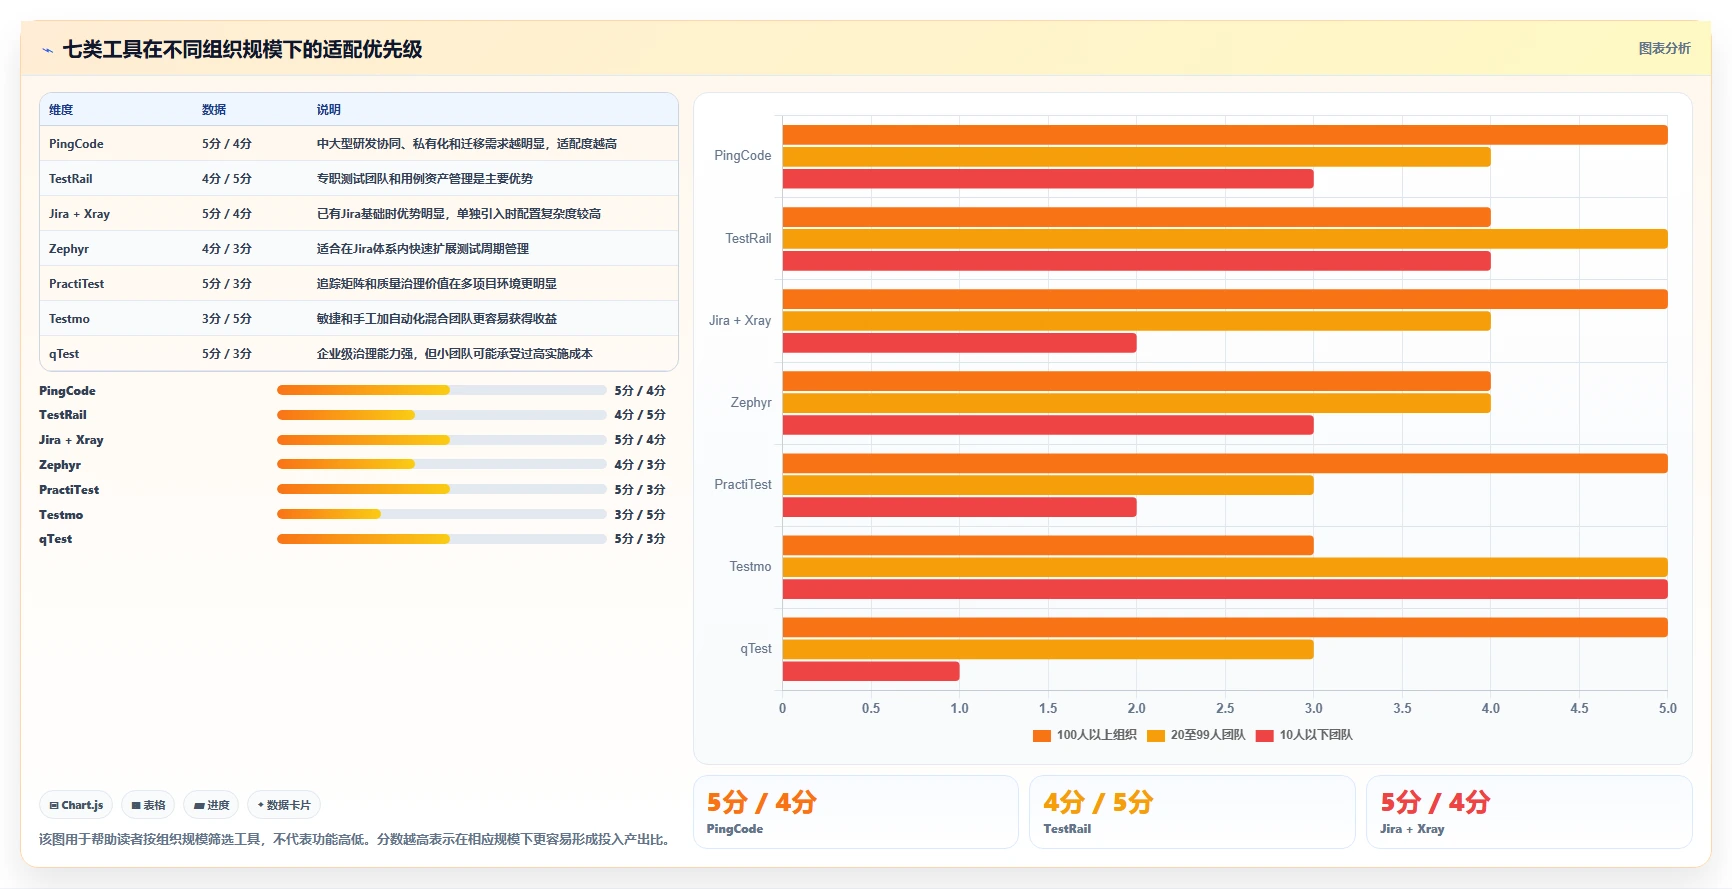This screenshot has width=1732, height=889.
Task: Click the 维度 column header
Action: coord(61,110)
